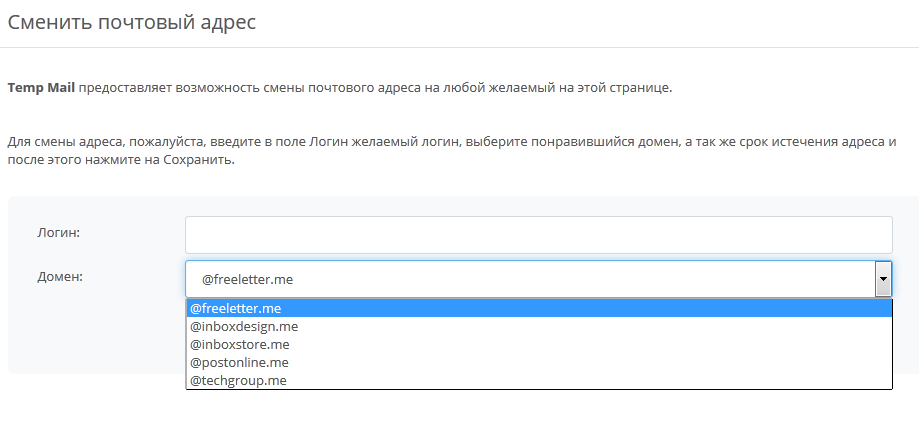
Task: Click the heading "Сменить почтовый адрес"
Action: point(132,23)
